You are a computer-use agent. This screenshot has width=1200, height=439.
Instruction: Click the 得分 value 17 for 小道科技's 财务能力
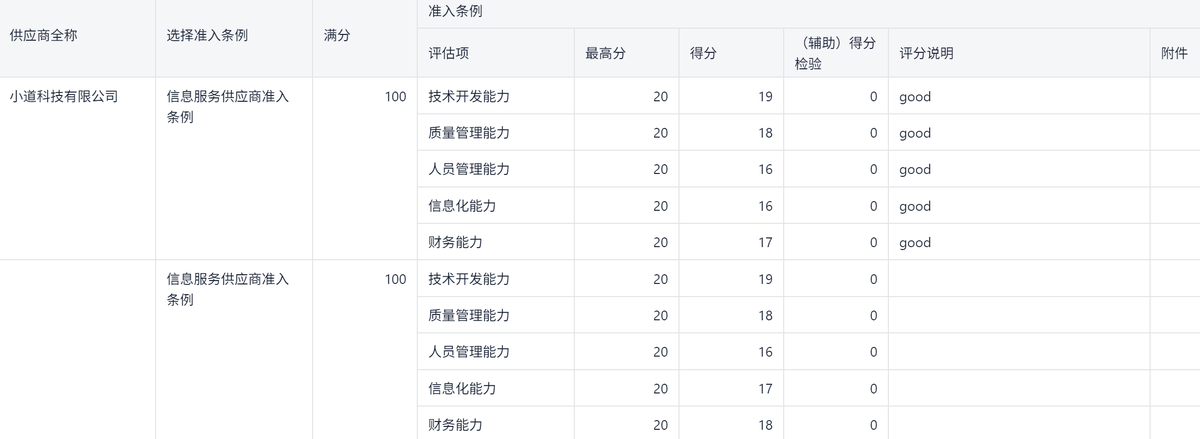[x=764, y=242]
